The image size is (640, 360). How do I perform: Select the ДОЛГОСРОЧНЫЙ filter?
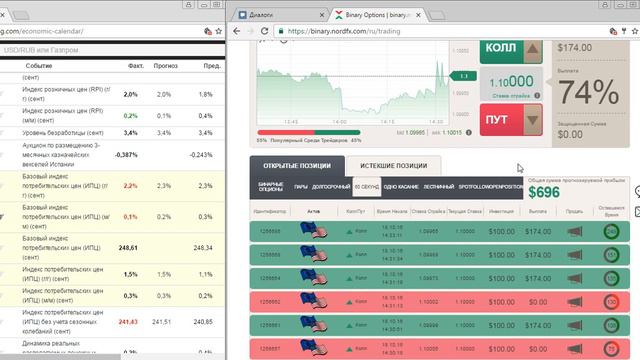click(331, 187)
